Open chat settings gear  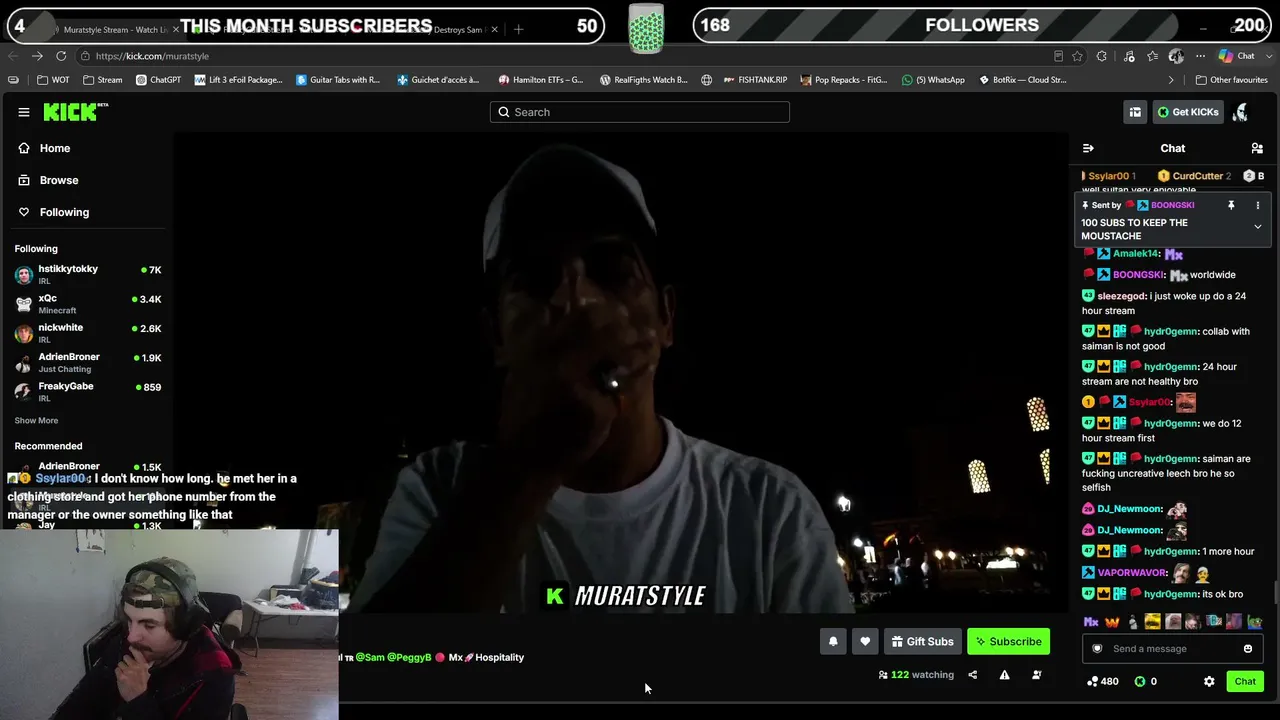pyautogui.click(x=1209, y=682)
